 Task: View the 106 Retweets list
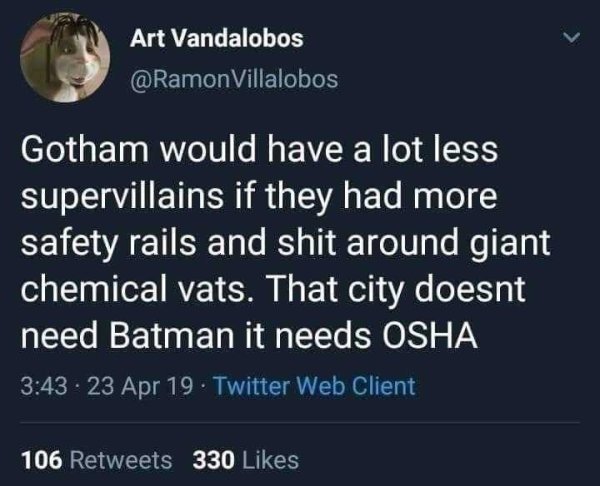(x=97, y=460)
